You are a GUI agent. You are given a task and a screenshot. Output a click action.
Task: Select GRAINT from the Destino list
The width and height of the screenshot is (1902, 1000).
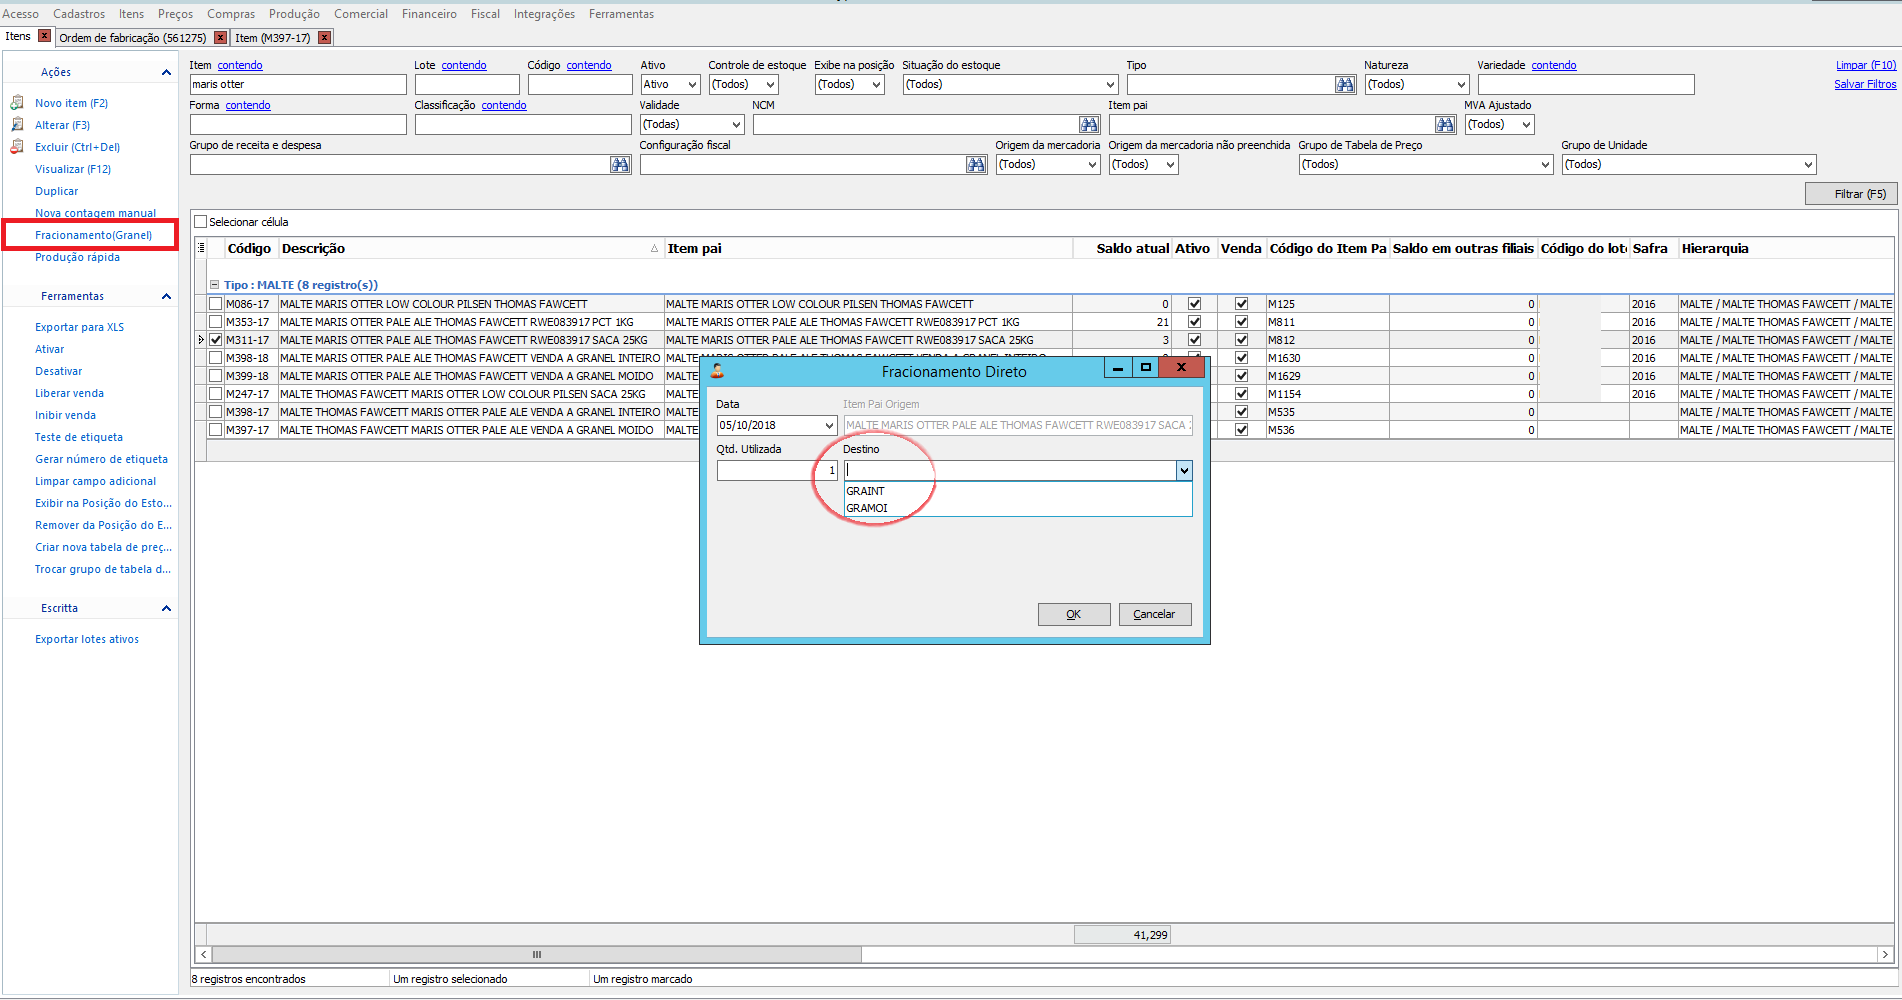[x=1018, y=491]
